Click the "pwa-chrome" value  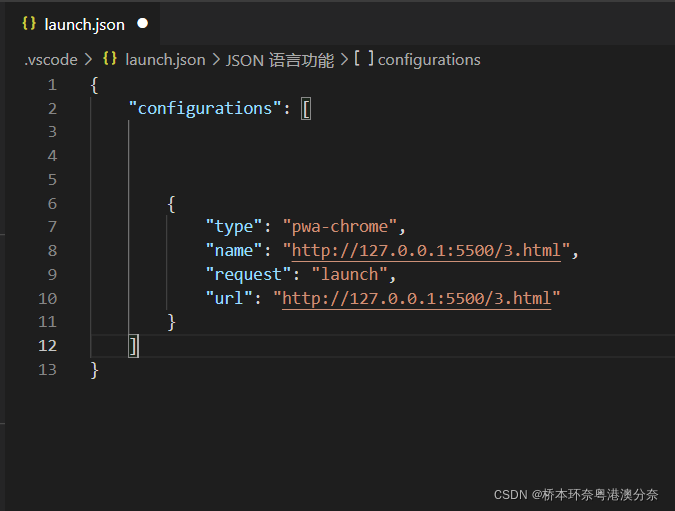pyautogui.click(x=340, y=226)
